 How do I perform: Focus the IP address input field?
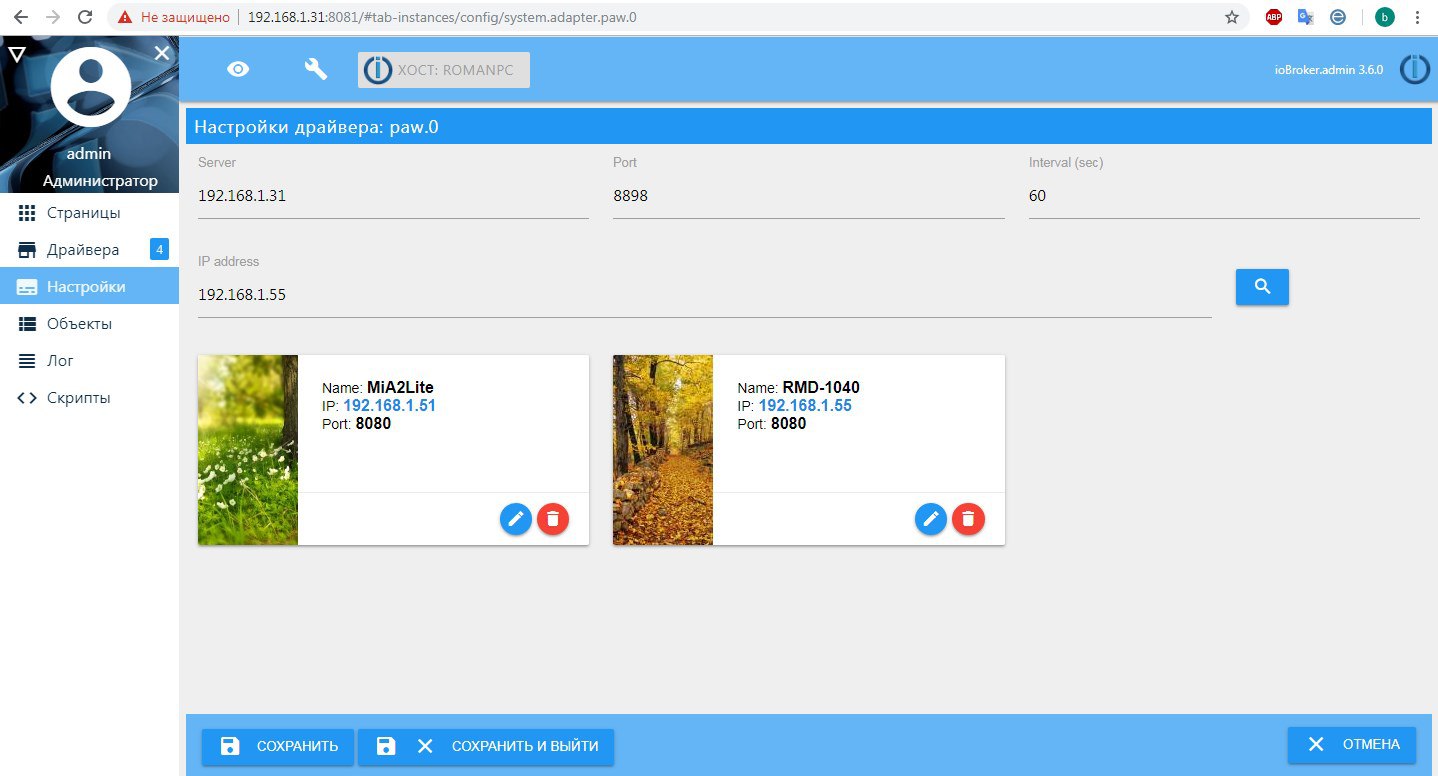705,296
